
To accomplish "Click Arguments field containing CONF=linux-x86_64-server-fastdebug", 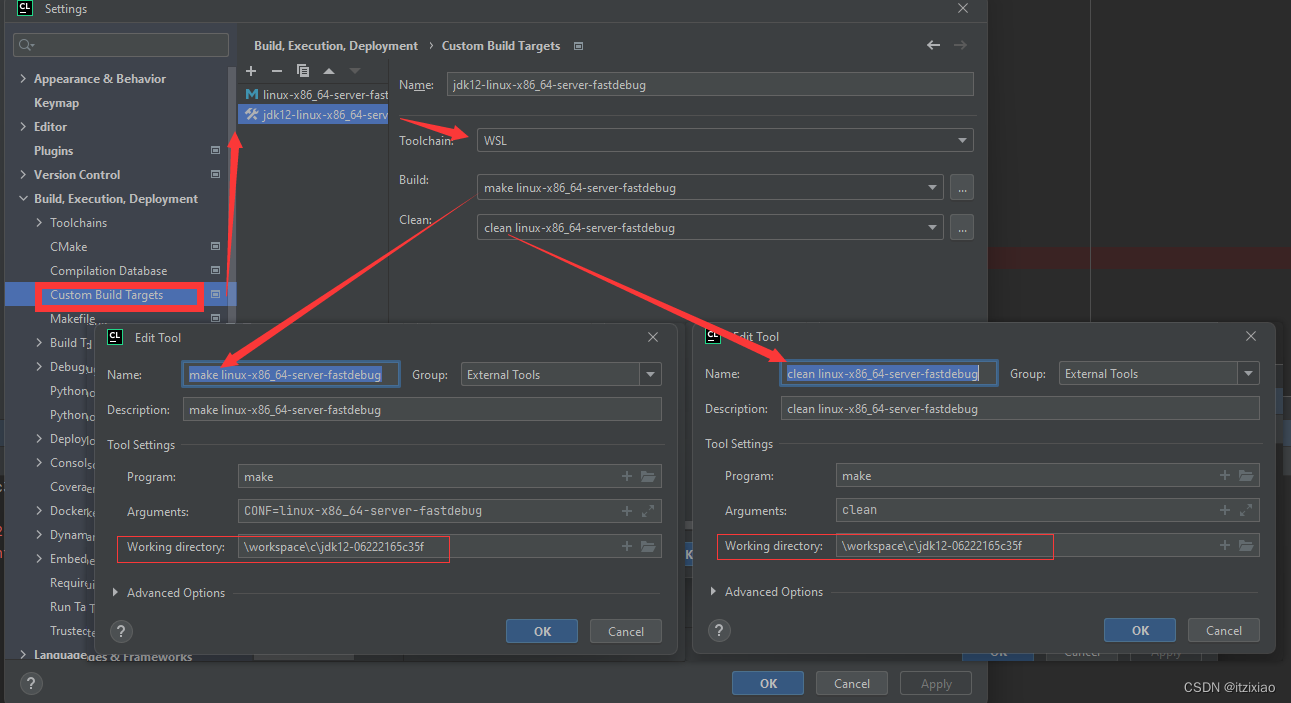I will 450,511.
